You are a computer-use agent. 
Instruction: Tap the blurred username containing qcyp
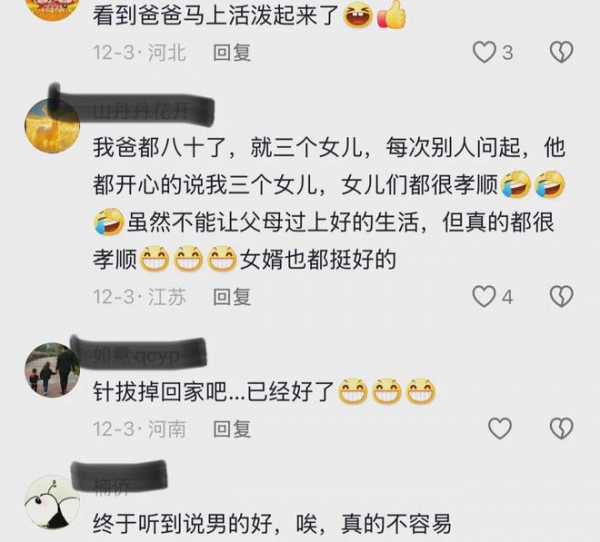(x=136, y=356)
